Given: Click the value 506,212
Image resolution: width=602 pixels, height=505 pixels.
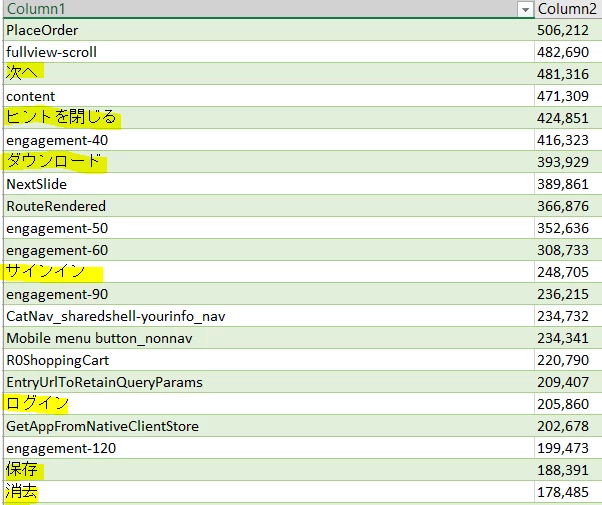Looking at the screenshot, I should (x=562, y=30).
